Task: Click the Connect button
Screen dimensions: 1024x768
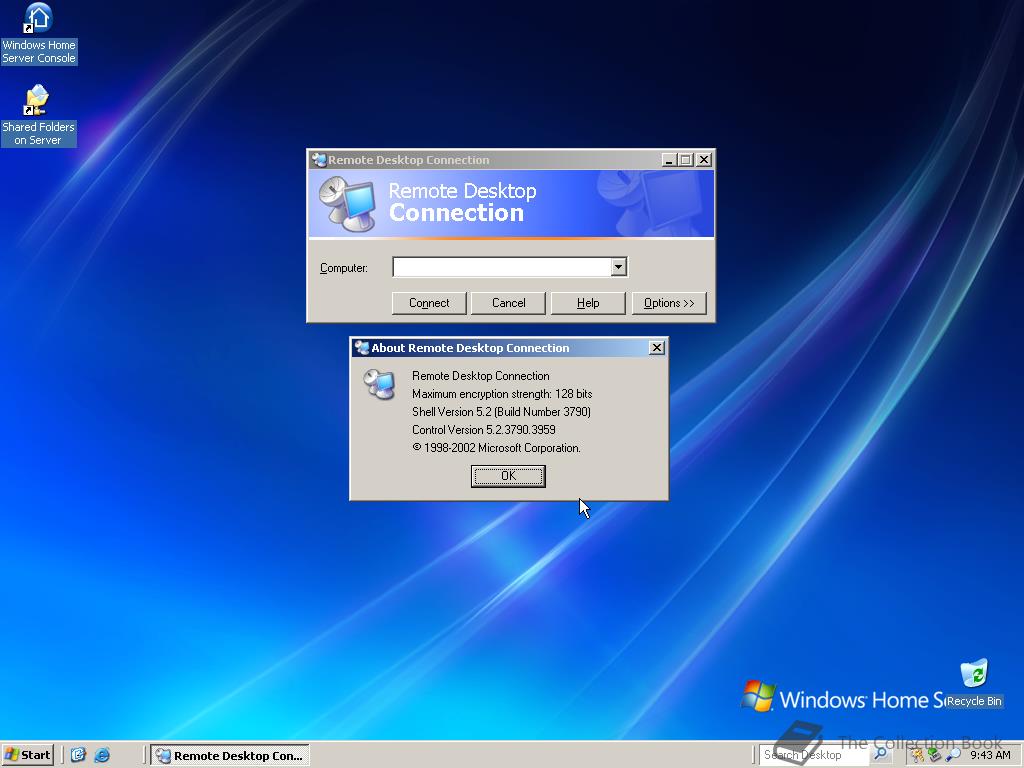Action: 429,303
